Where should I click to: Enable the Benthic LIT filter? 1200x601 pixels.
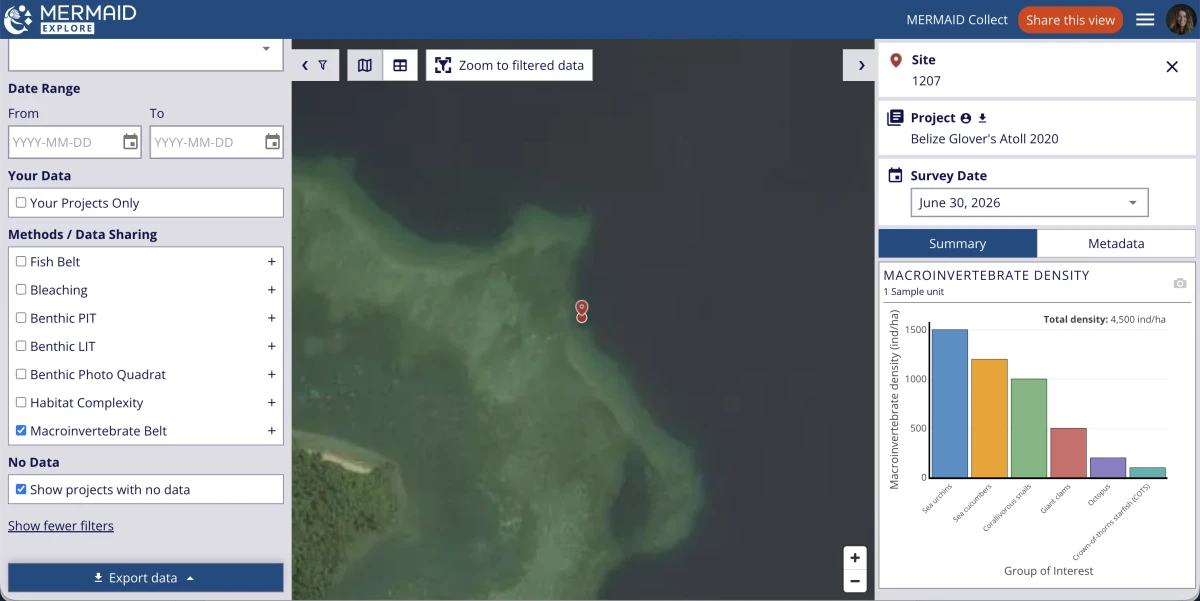coord(21,346)
